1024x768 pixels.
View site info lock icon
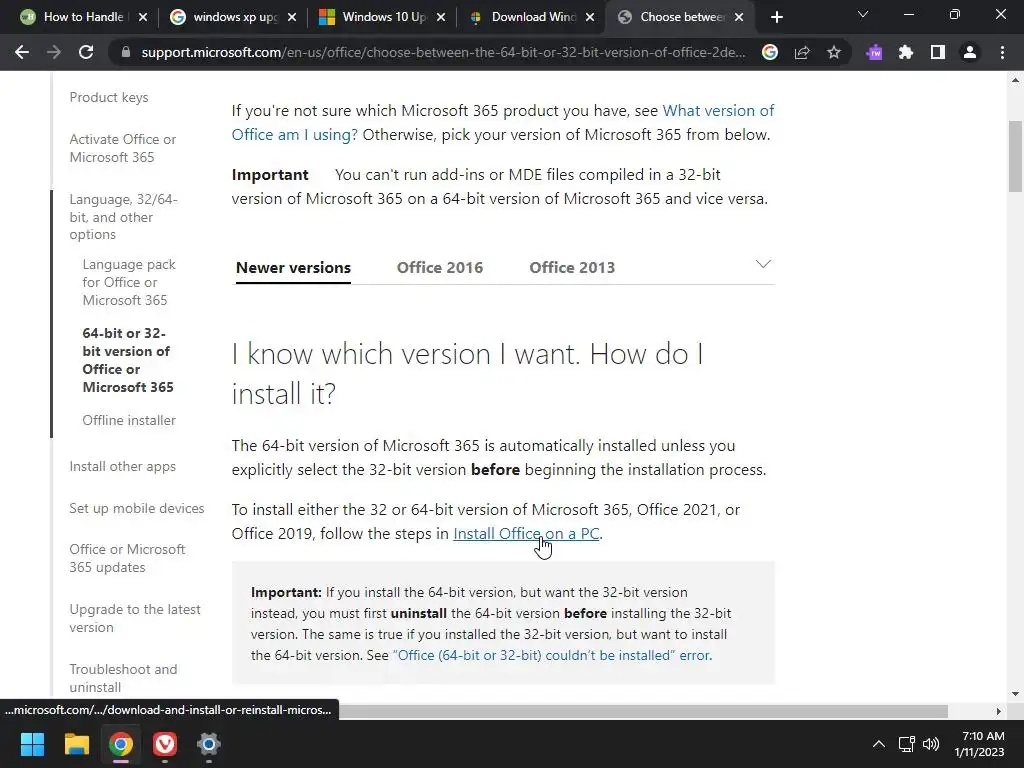(126, 52)
